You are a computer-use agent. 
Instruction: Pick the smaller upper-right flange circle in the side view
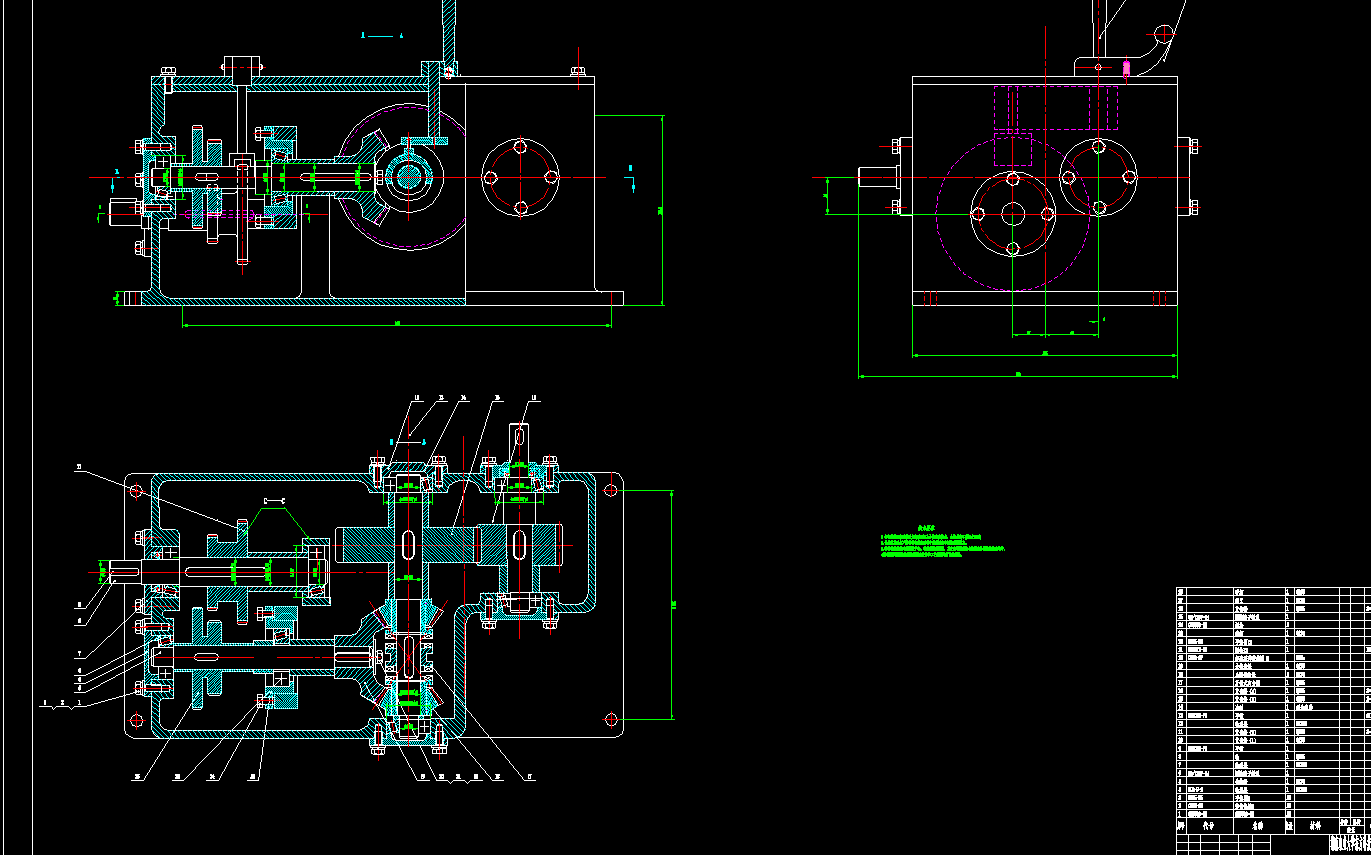pos(1098,177)
